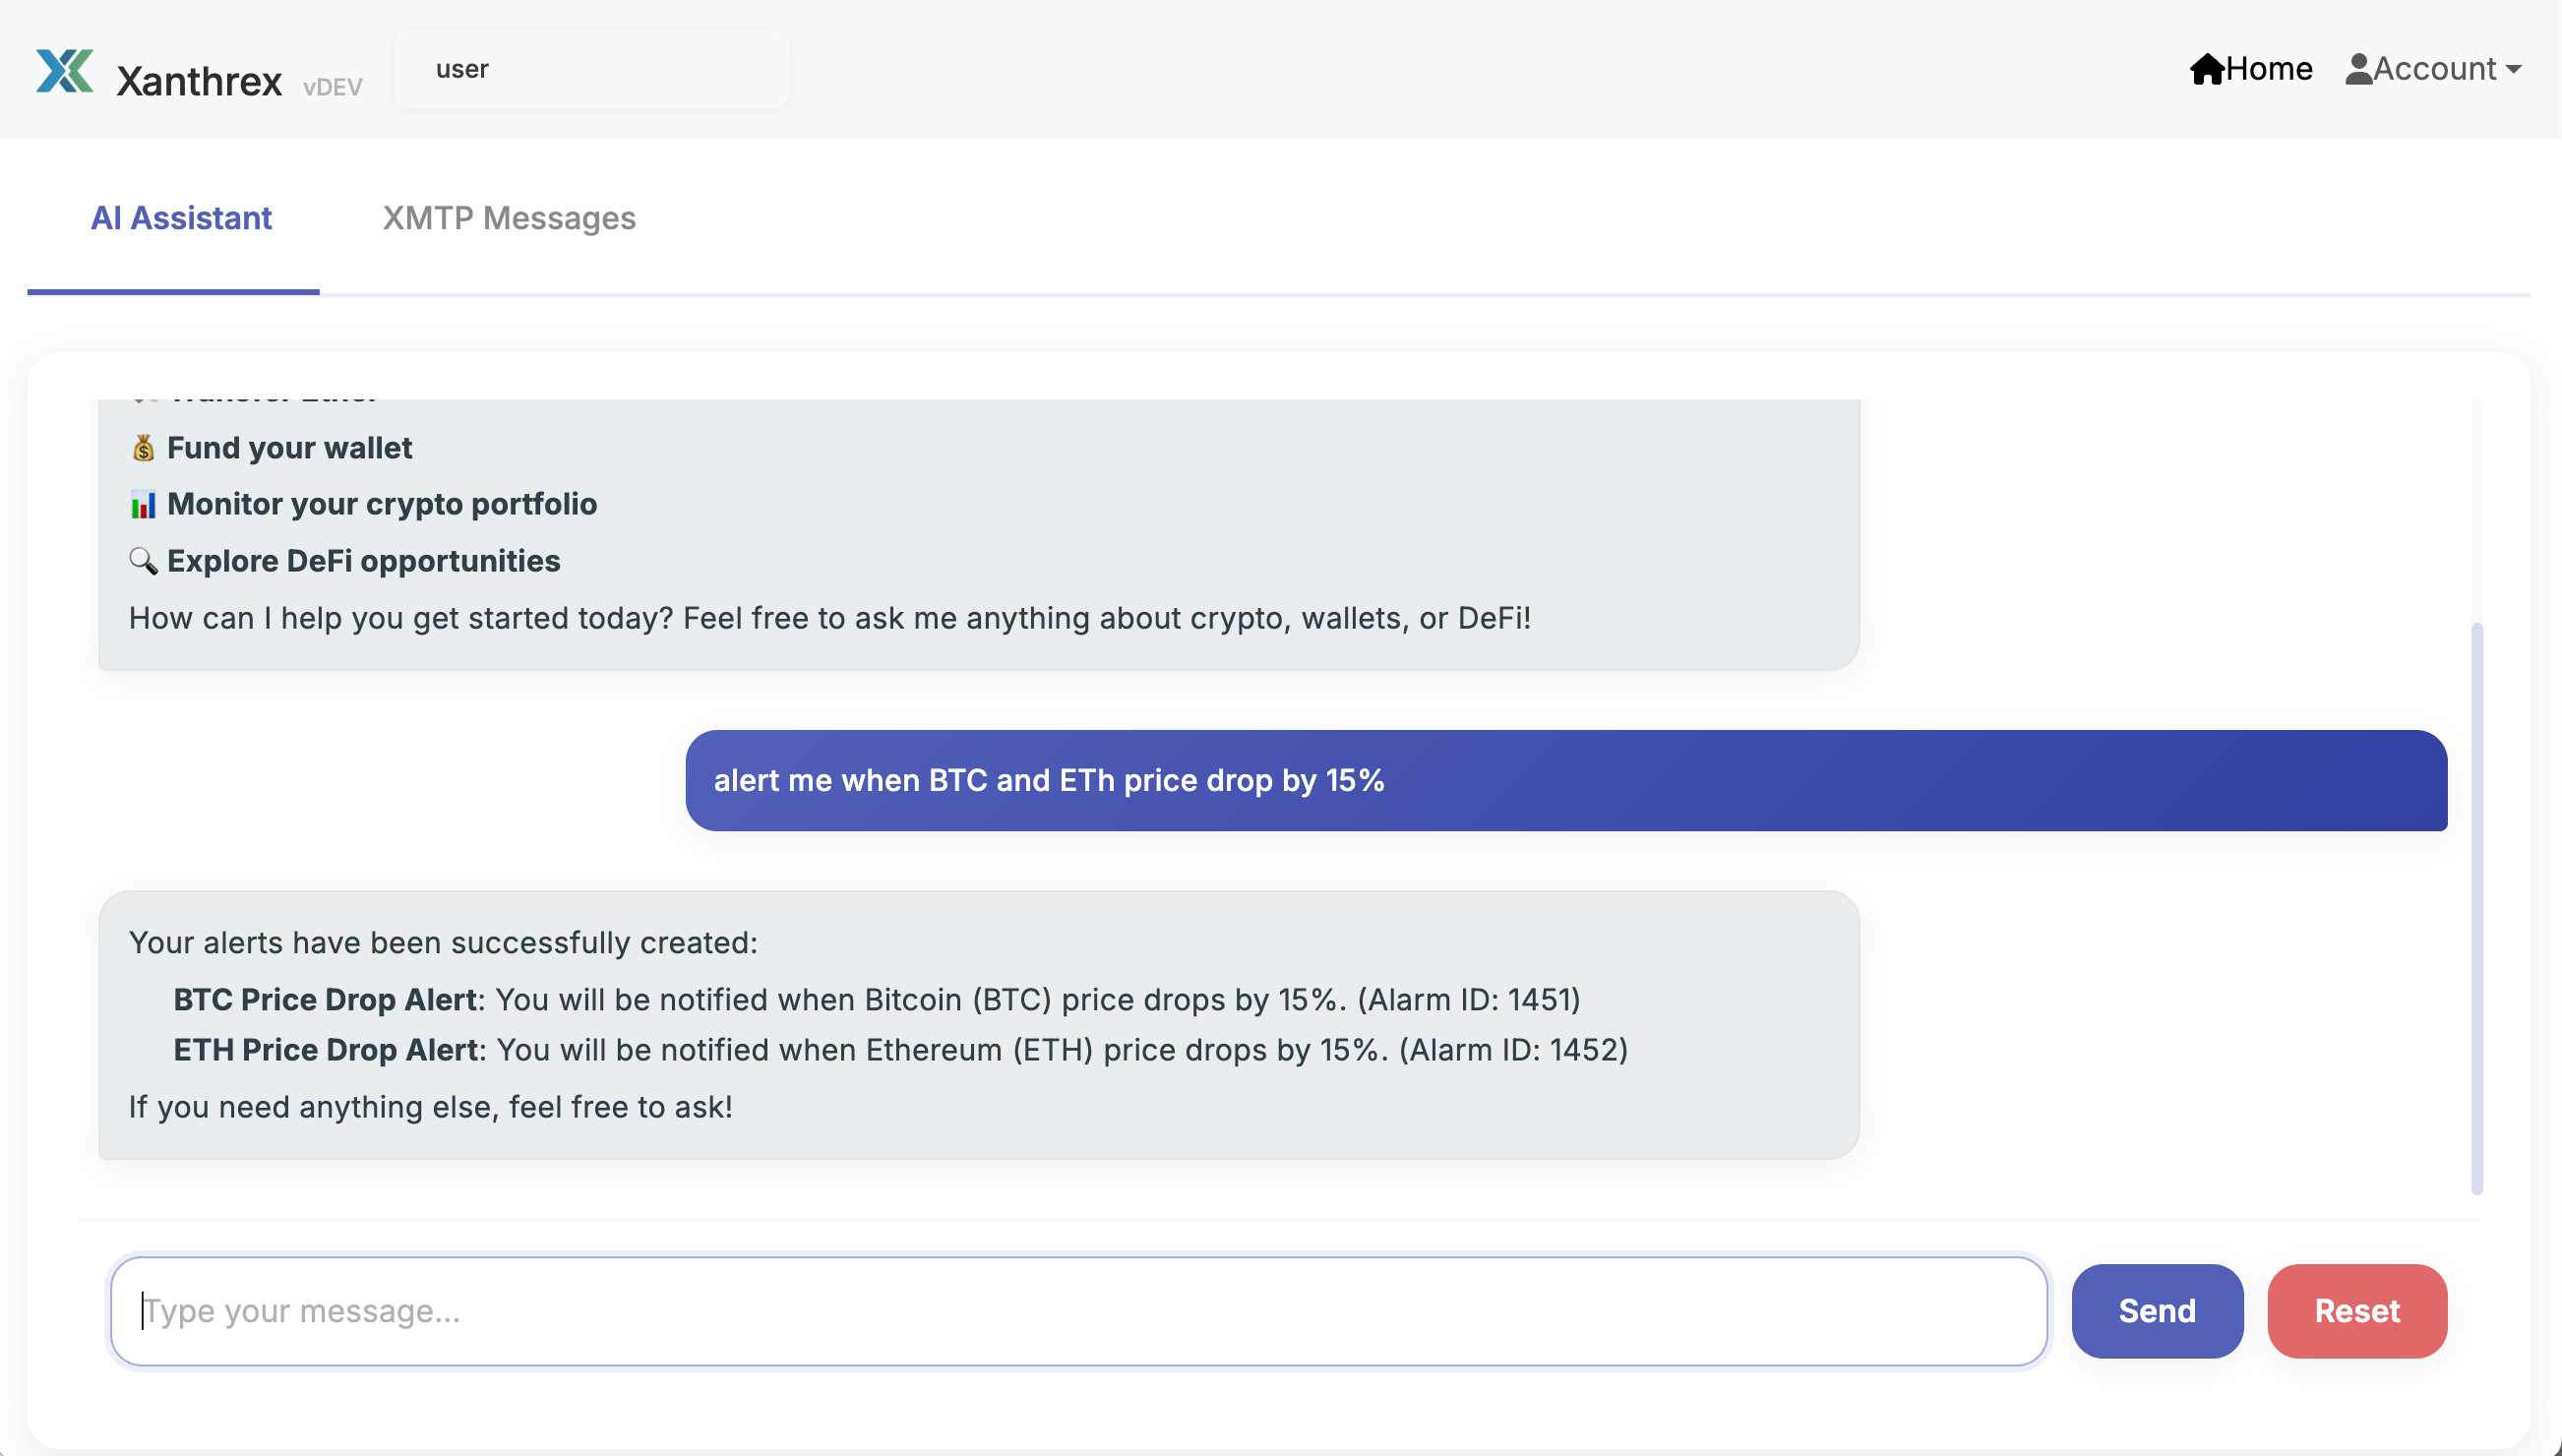2562x1456 pixels.
Task: Select the Fund your wallet text
Action: 289,448
